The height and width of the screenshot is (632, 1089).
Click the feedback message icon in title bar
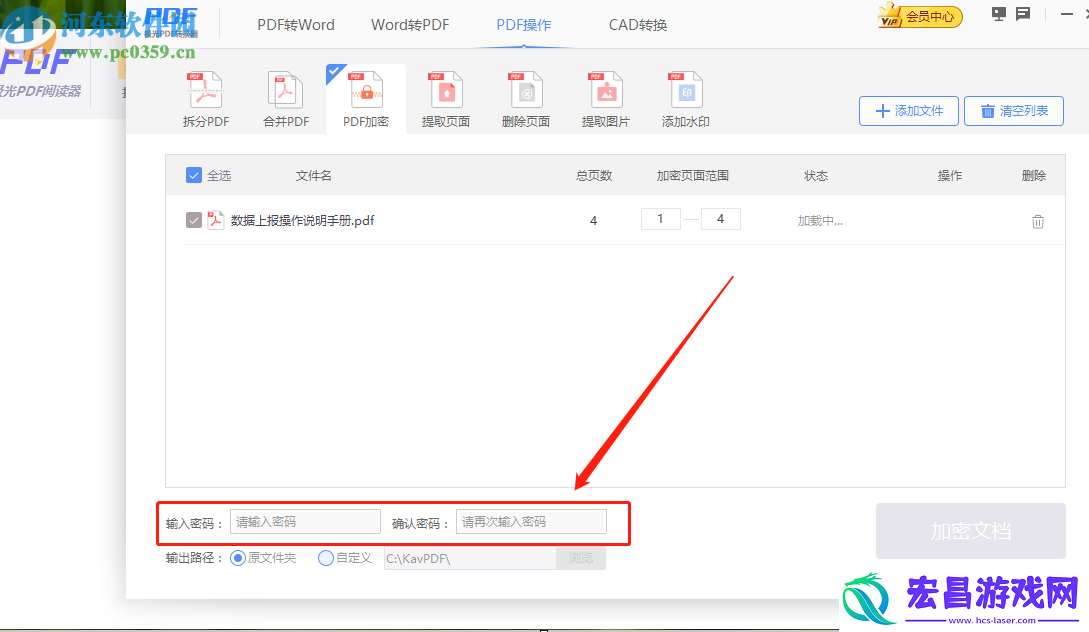click(x=1023, y=14)
